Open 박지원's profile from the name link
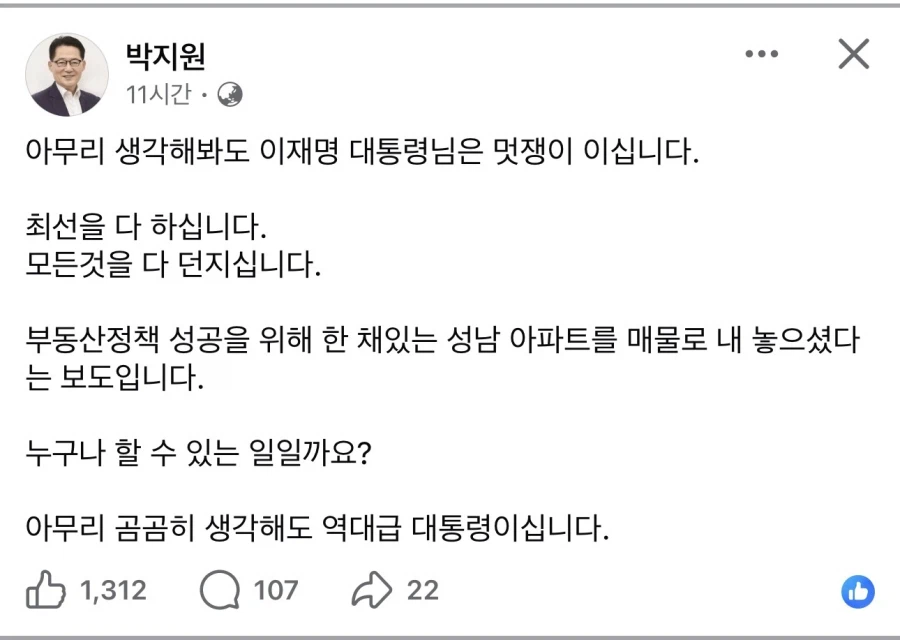The height and width of the screenshot is (640, 900). pyautogui.click(x=165, y=58)
